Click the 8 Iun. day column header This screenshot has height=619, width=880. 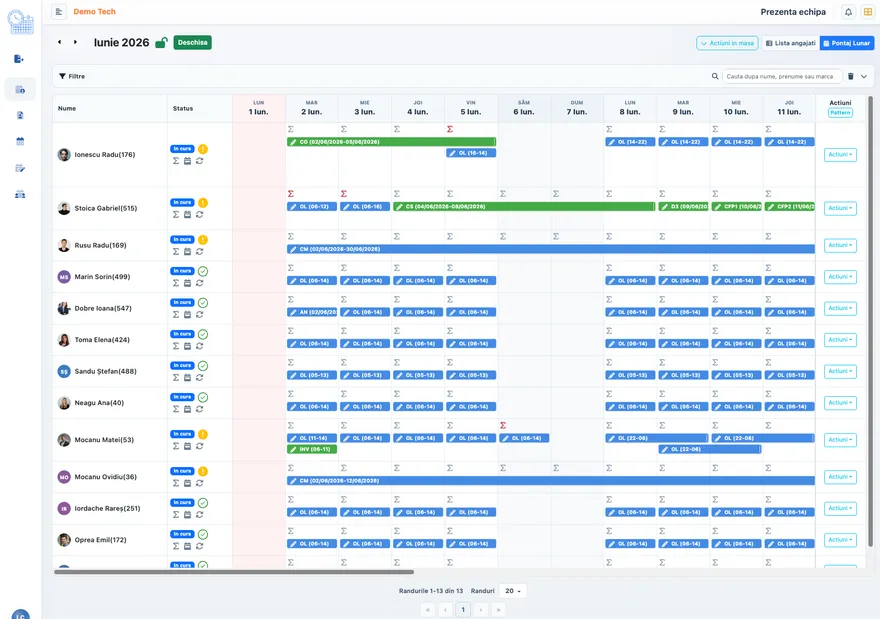pyautogui.click(x=630, y=108)
